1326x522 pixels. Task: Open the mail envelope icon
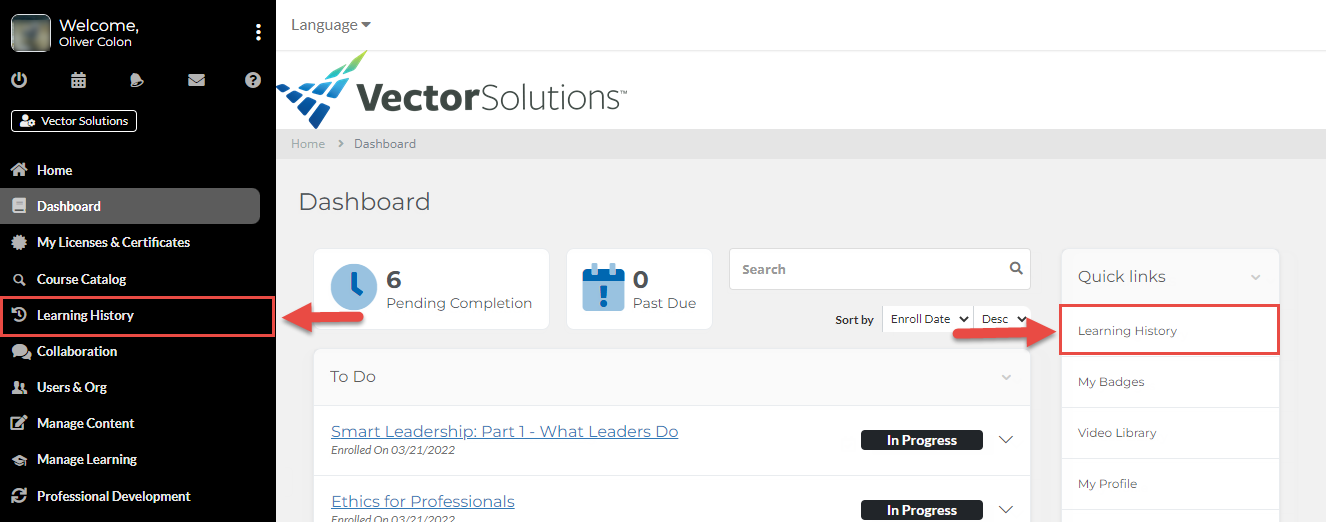point(196,80)
